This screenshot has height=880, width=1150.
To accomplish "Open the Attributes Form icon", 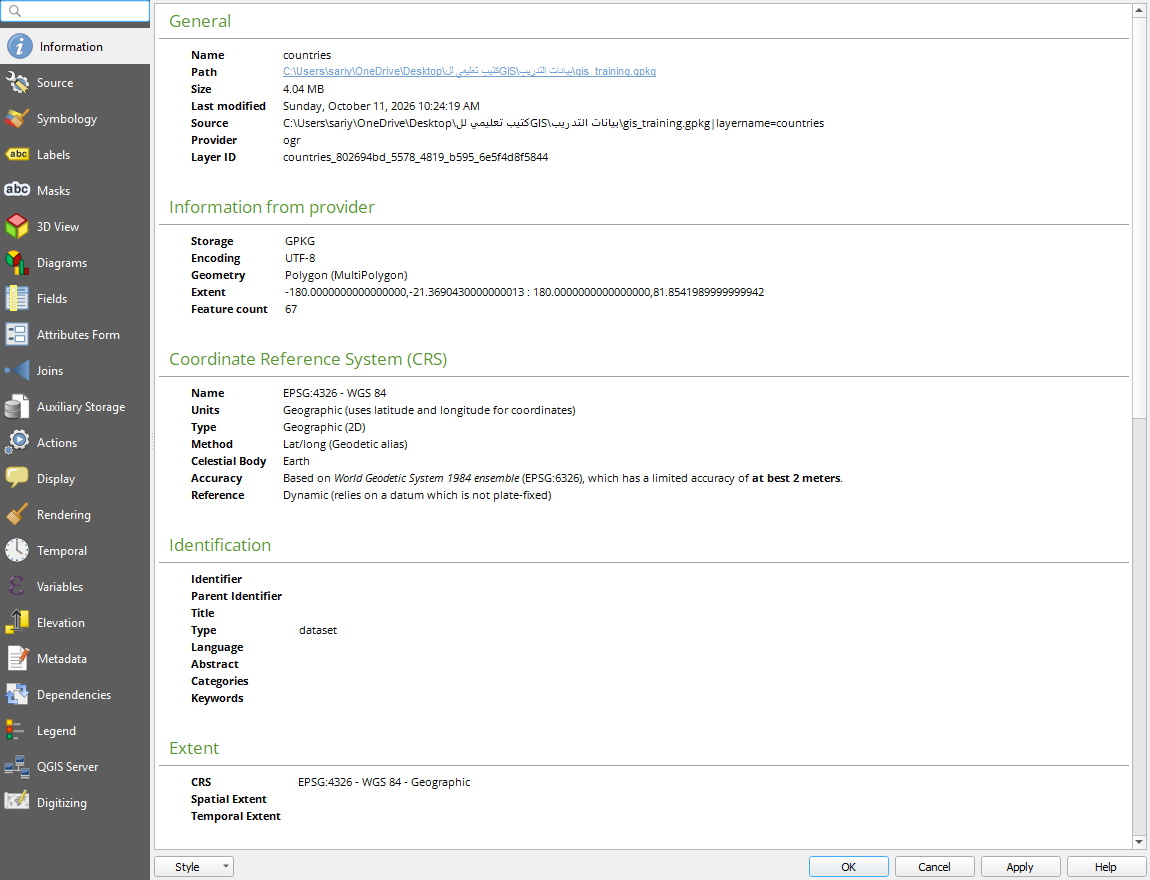I will (x=17, y=334).
